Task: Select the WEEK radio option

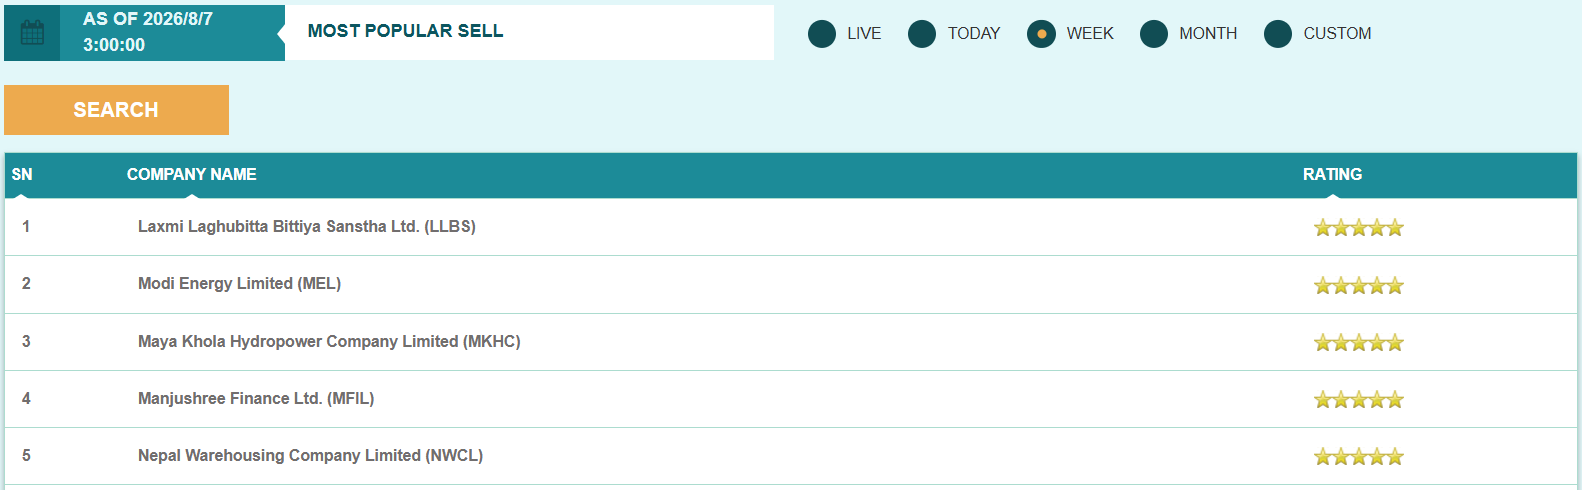Action: [1041, 34]
